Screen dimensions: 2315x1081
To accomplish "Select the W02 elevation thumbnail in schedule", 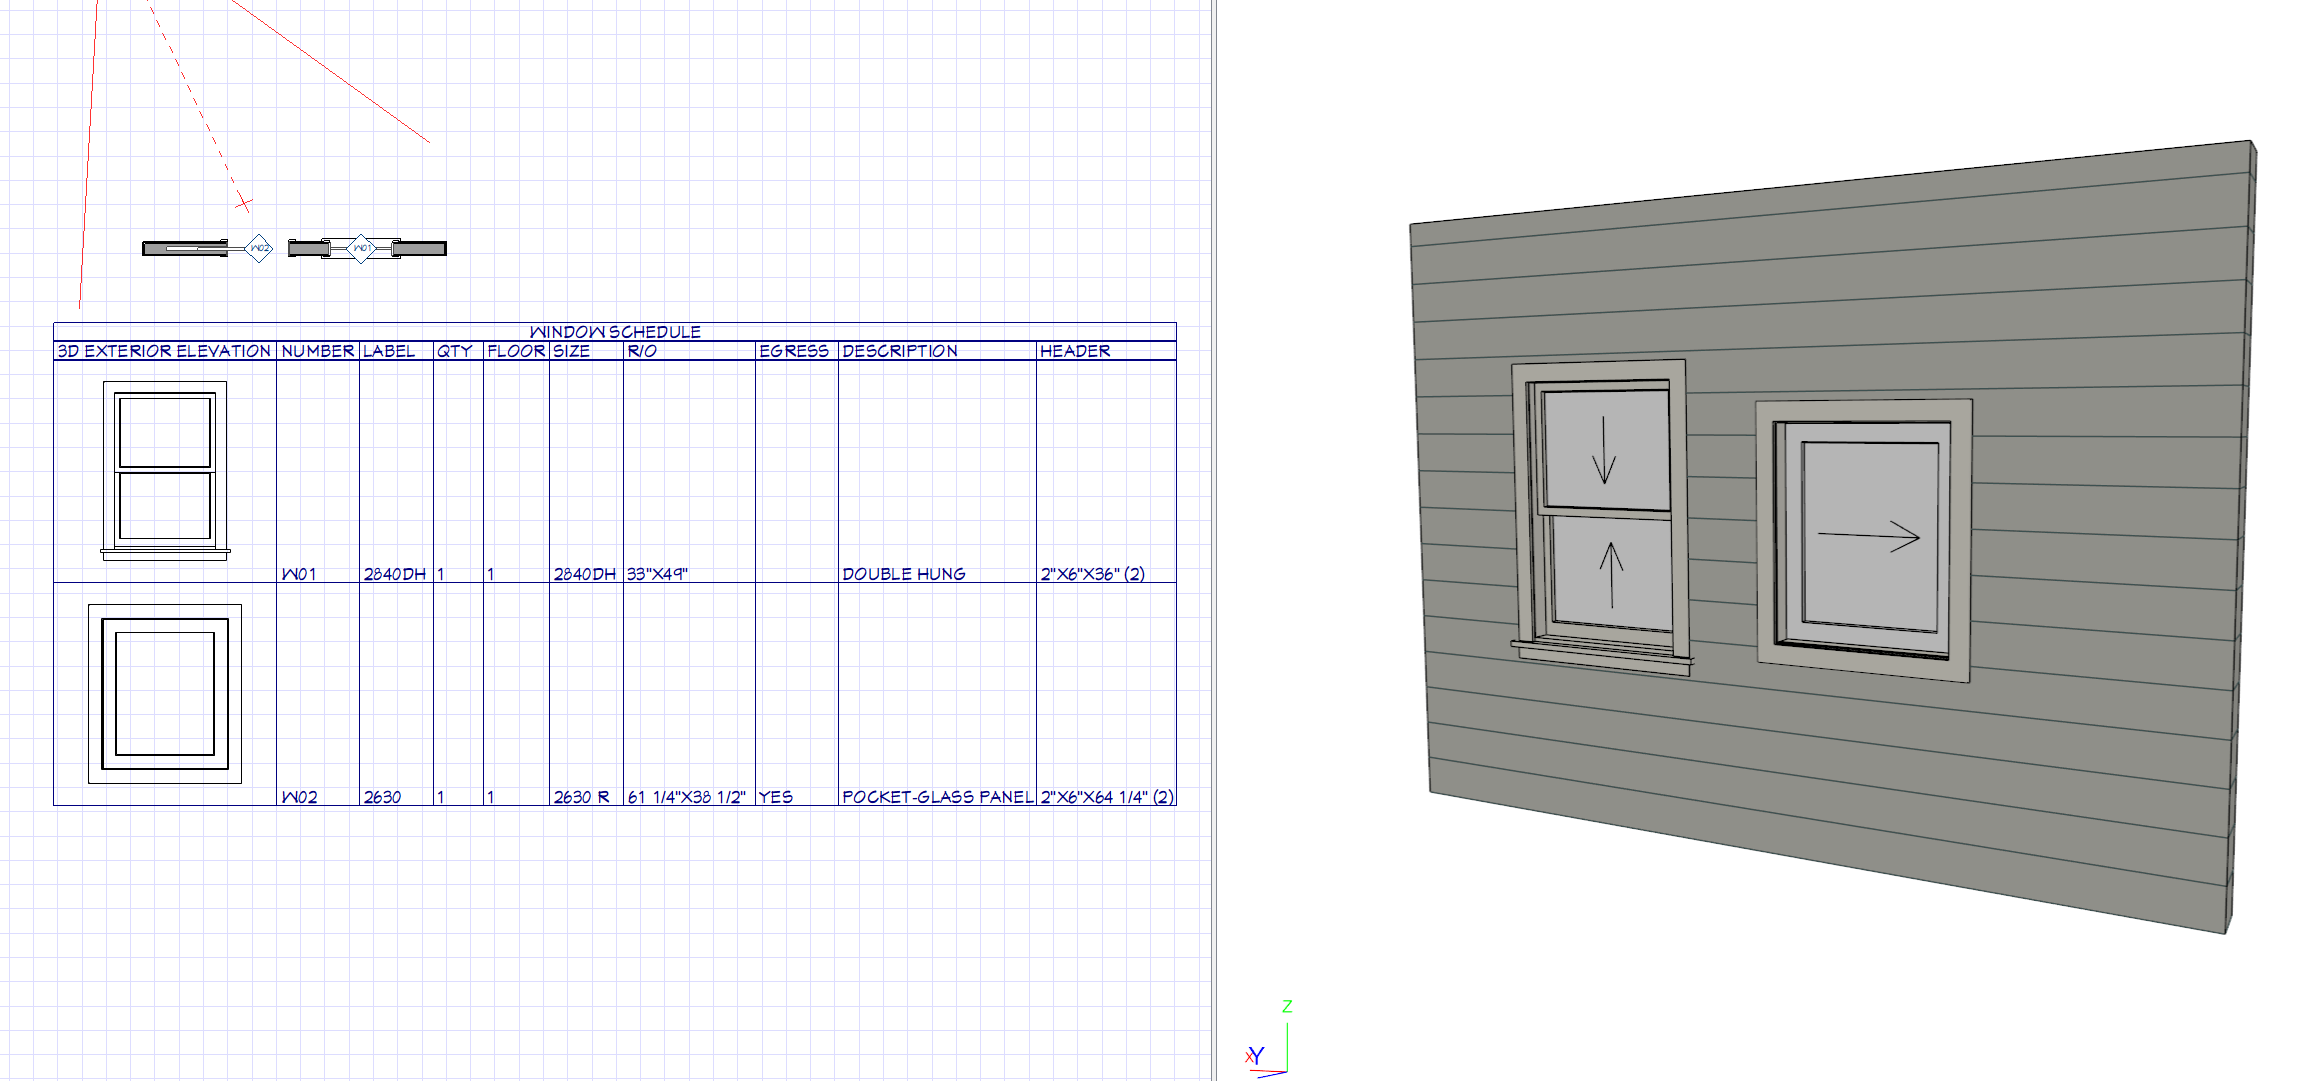I will [x=165, y=693].
